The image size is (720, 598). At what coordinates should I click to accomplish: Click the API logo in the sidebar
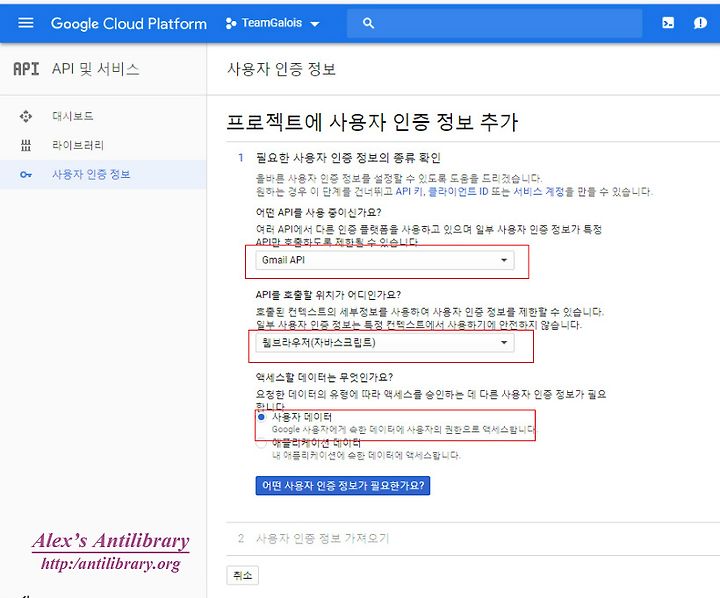pyautogui.click(x=26, y=69)
